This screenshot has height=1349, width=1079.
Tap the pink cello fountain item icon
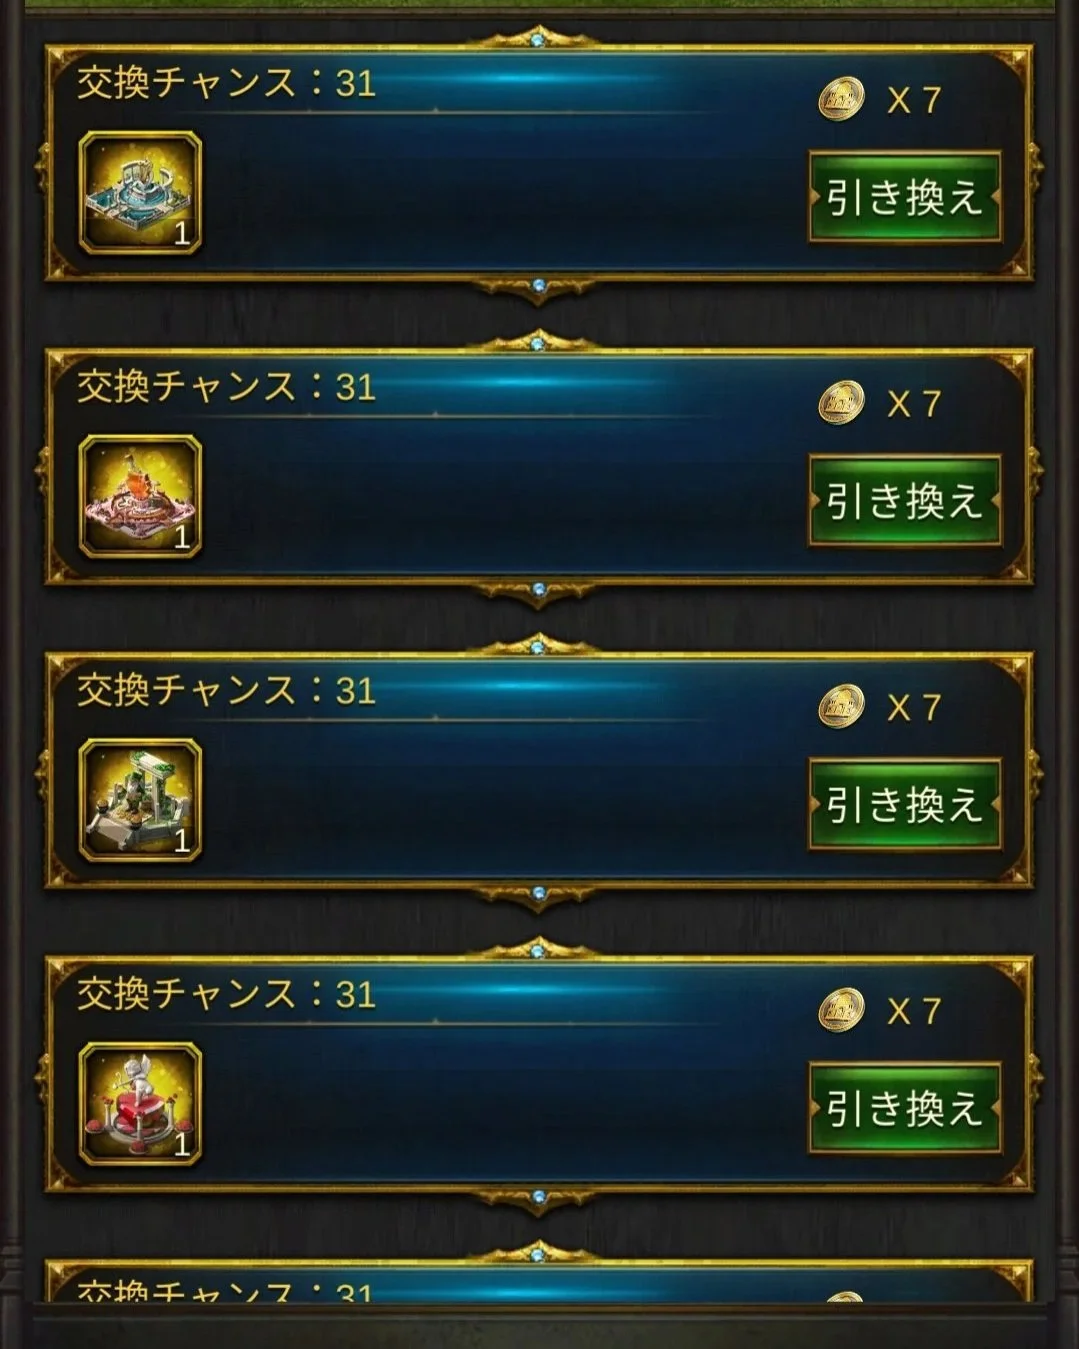(140, 497)
